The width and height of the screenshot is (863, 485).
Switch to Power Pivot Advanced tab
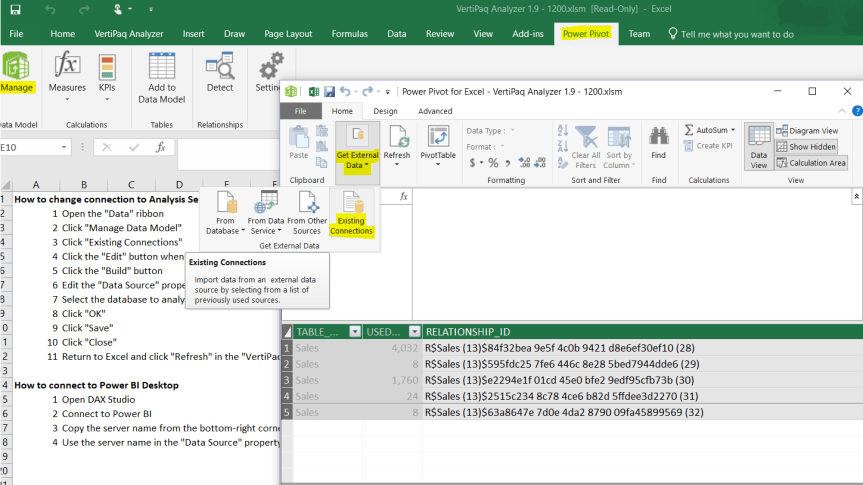435,111
